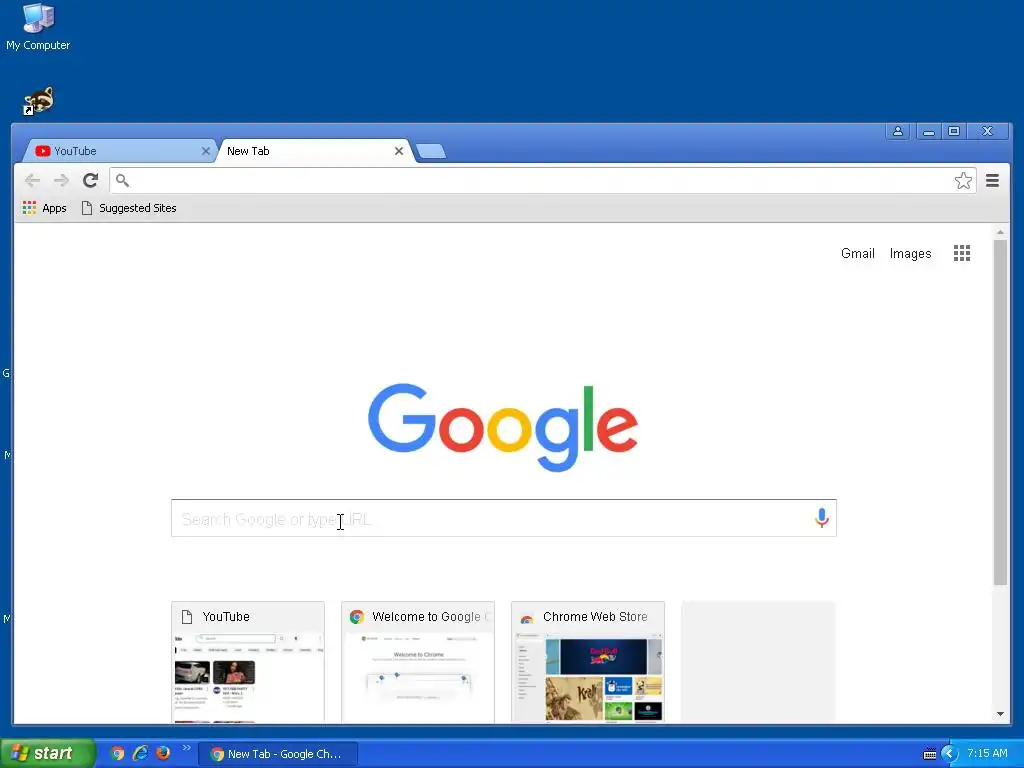Open the Apps shortcut in bookmarks bar

point(44,208)
